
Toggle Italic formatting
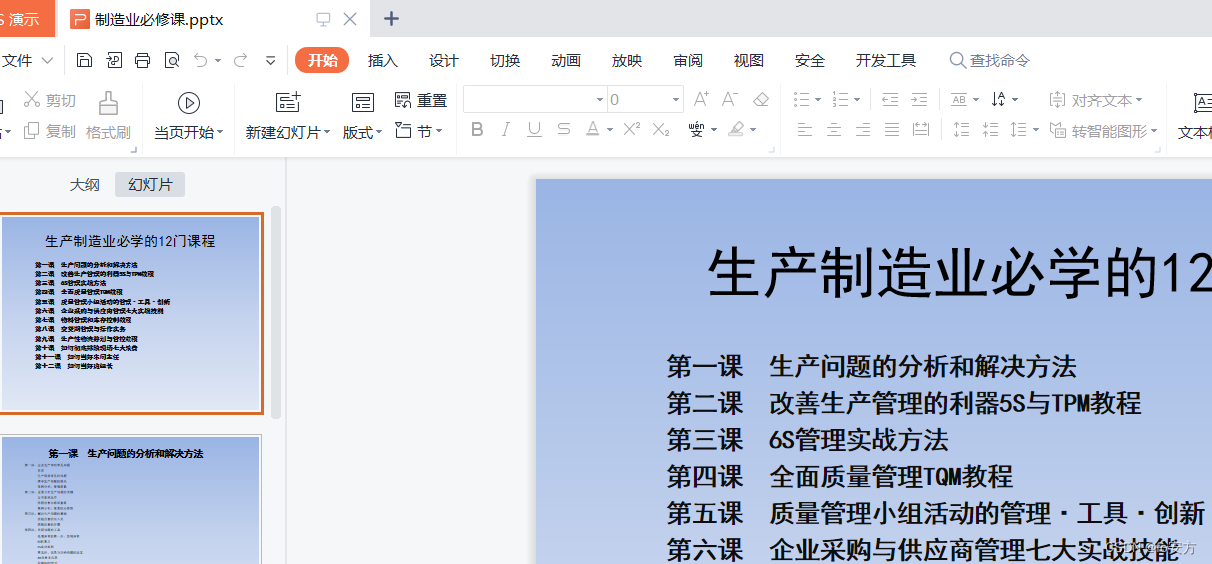pos(506,129)
